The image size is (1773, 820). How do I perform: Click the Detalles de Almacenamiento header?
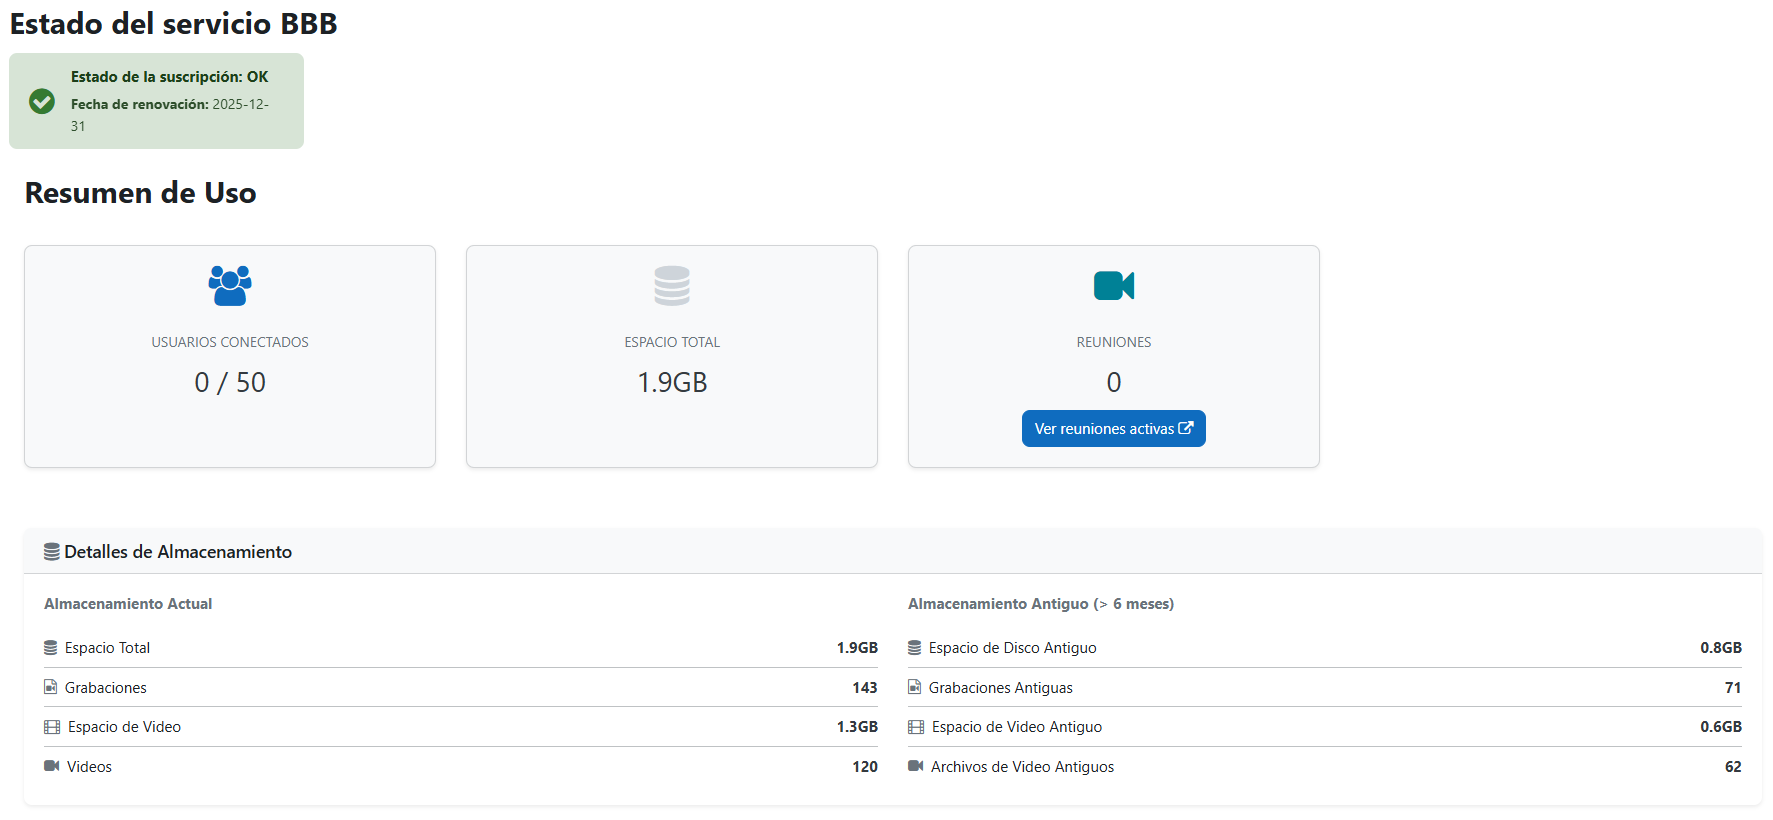click(x=178, y=552)
